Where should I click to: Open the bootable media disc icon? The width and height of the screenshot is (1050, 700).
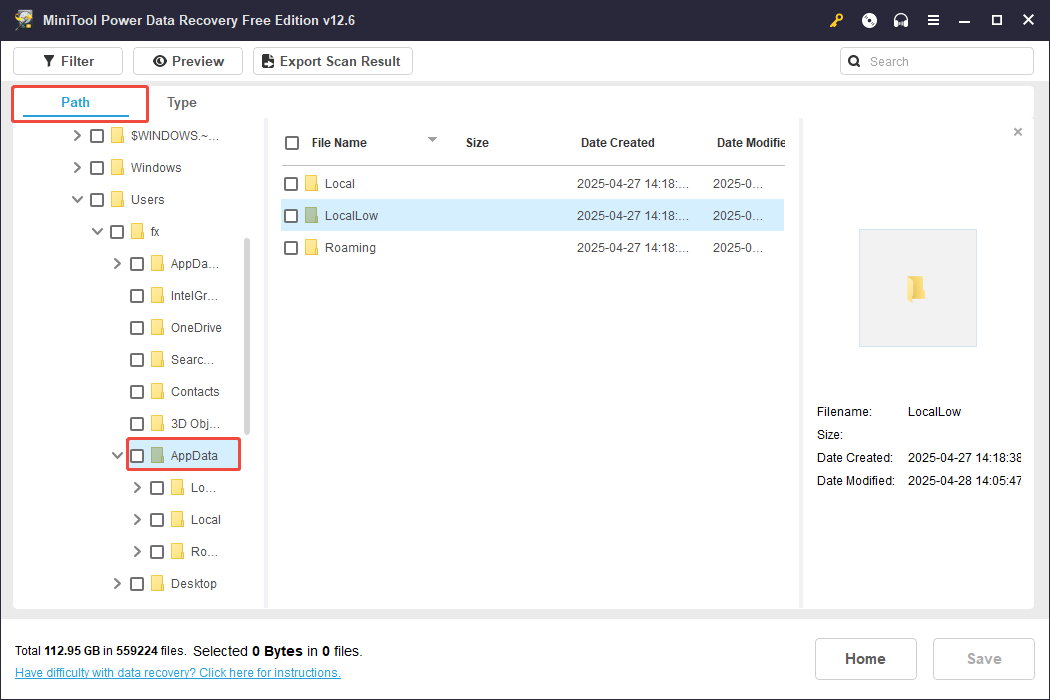tap(868, 20)
